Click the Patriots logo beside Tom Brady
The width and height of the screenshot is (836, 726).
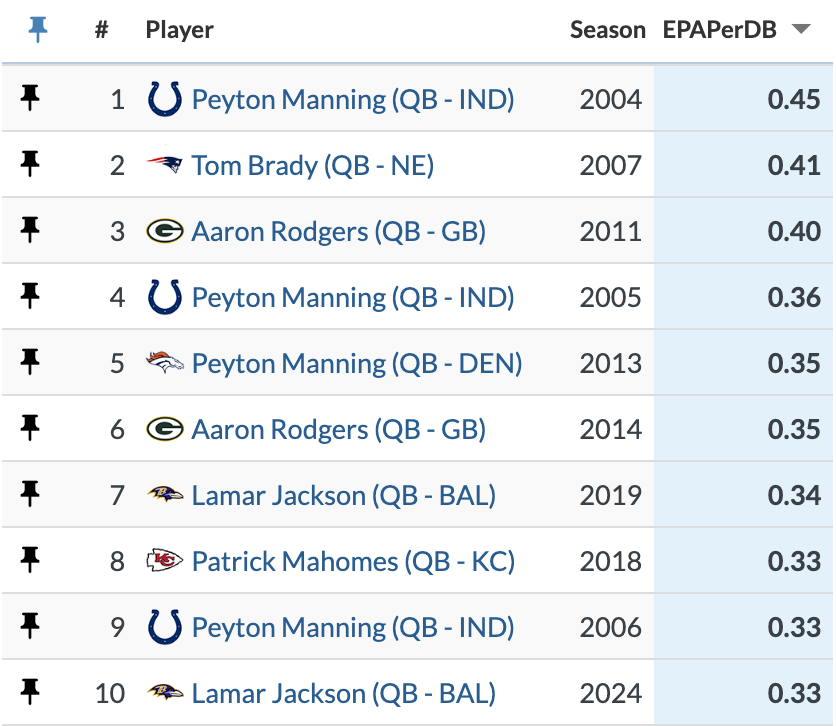pos(164,165)
